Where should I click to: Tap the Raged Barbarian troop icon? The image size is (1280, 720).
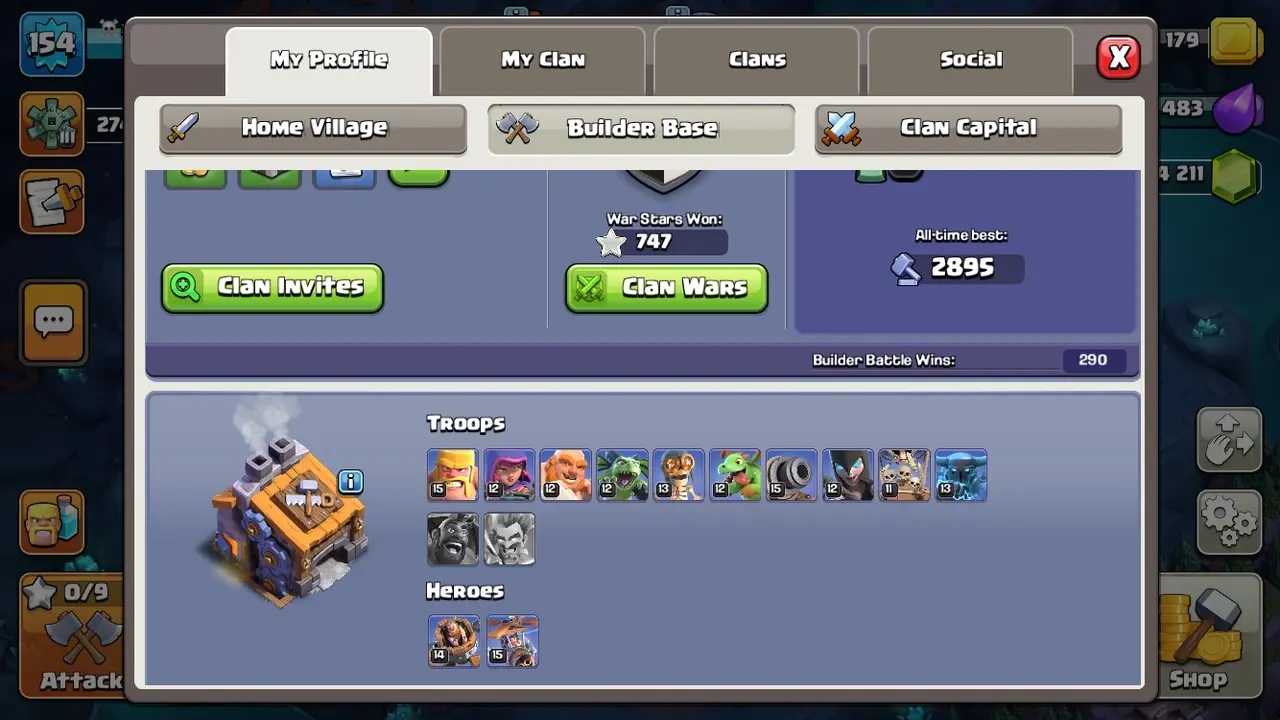tap(452, 475)
